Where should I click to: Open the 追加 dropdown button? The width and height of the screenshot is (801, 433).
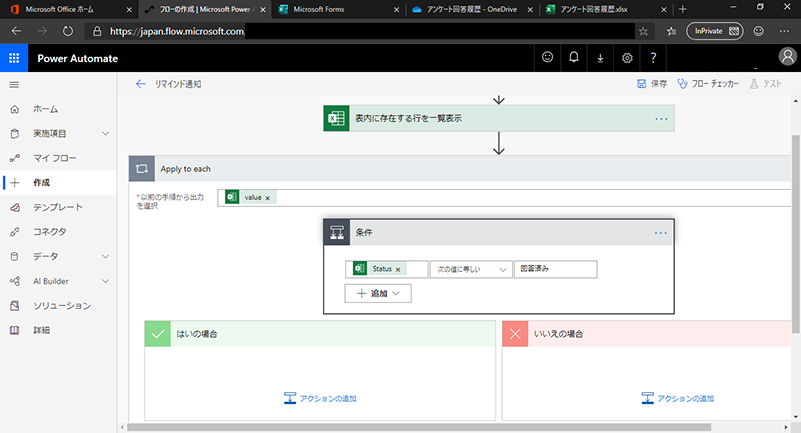click(x=378, y=294)
